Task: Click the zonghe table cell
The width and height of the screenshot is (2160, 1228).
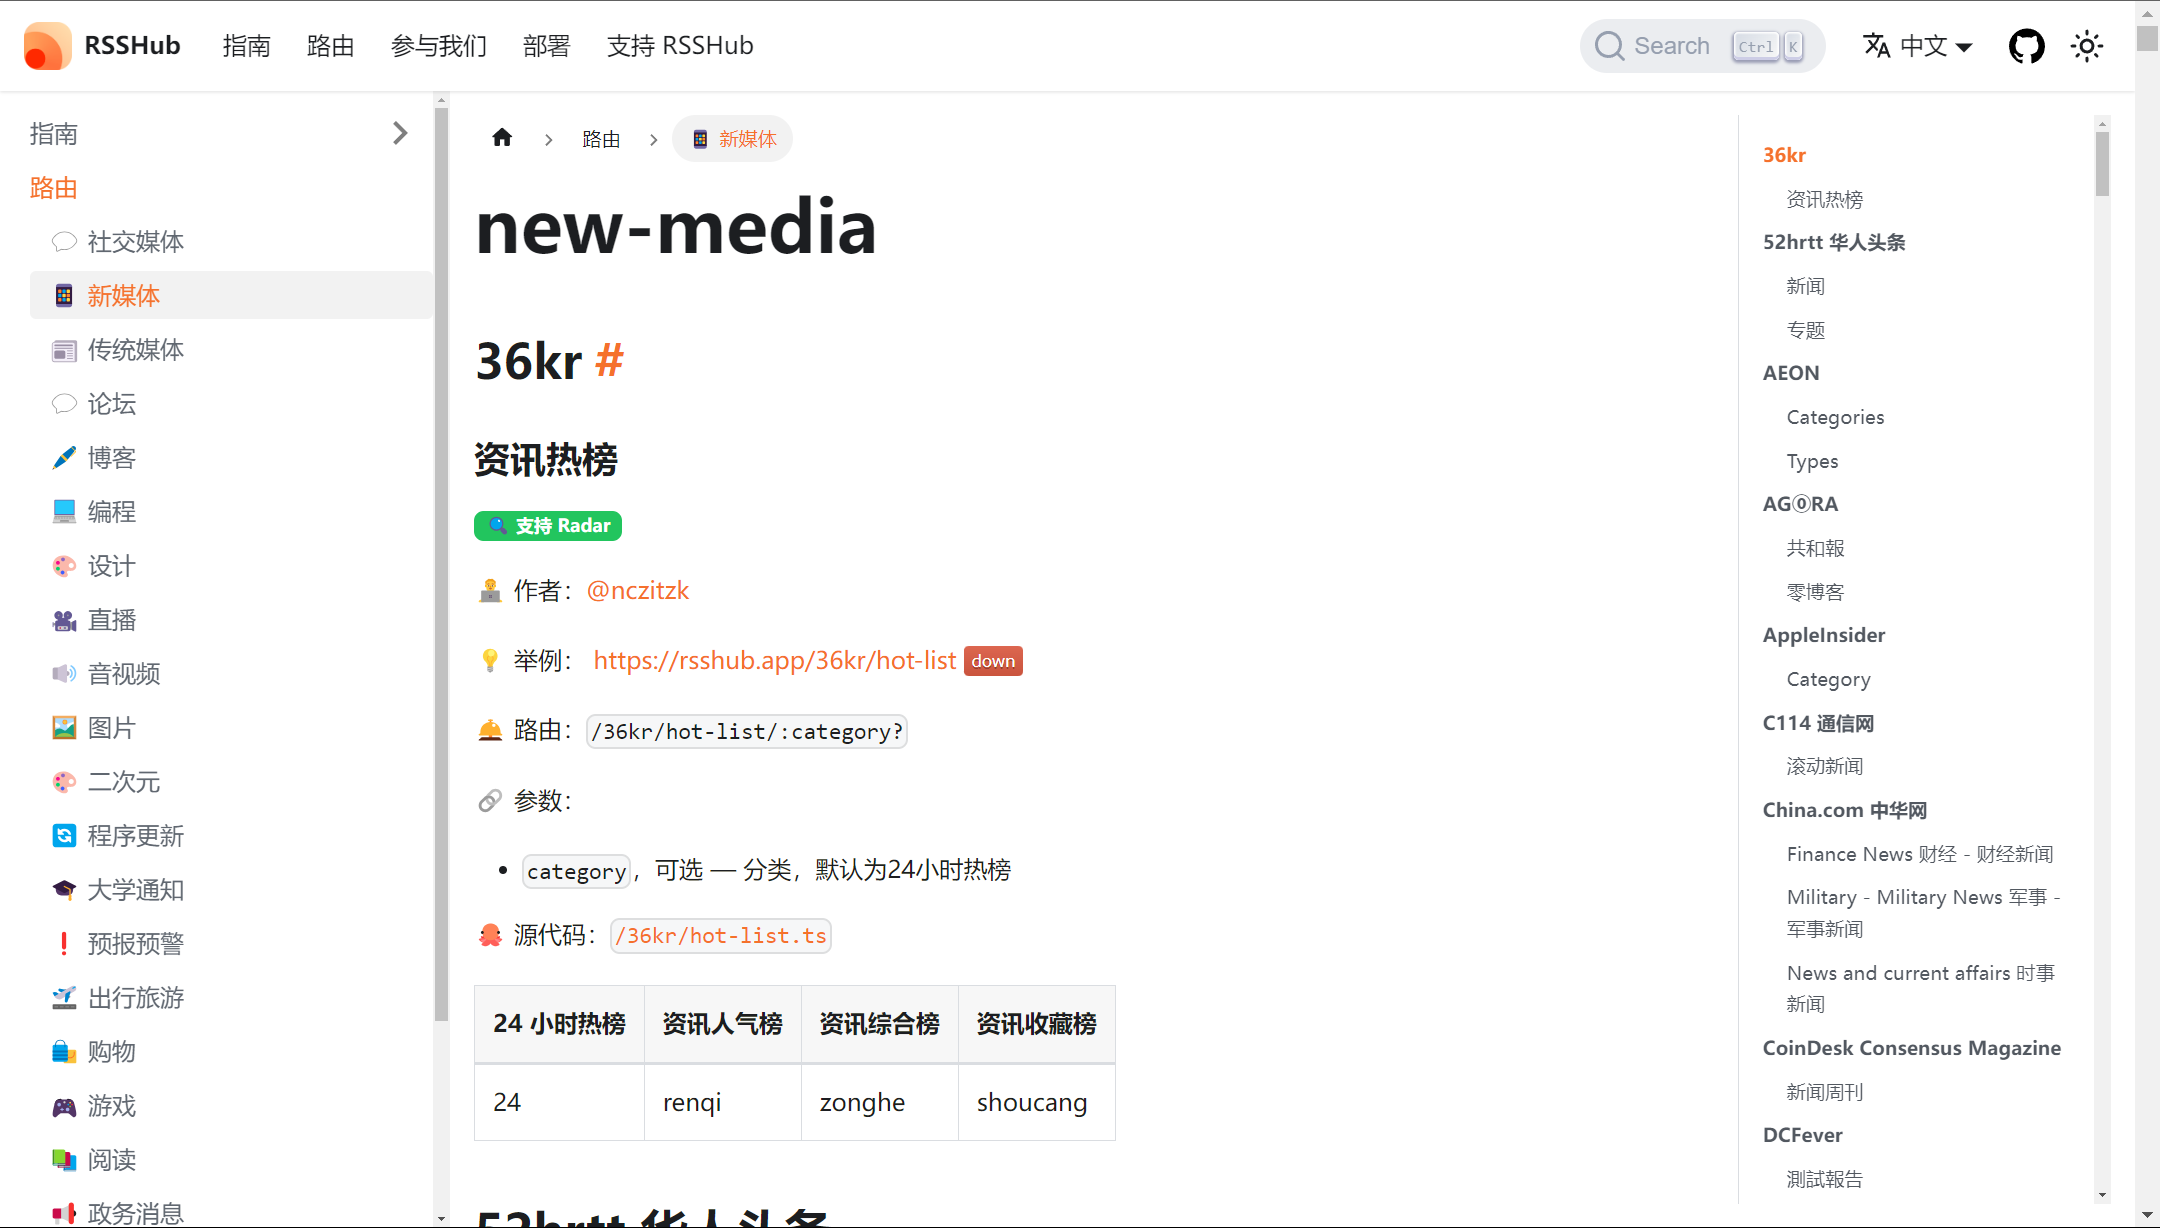Action: 880,1102
